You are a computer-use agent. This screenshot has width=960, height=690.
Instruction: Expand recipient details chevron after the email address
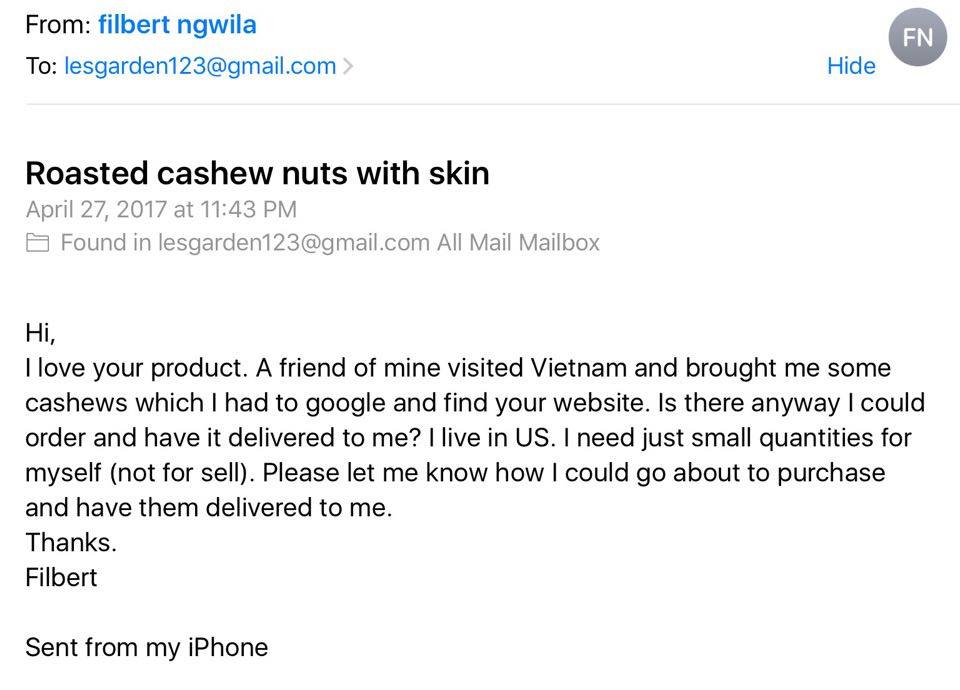(348, 66)
